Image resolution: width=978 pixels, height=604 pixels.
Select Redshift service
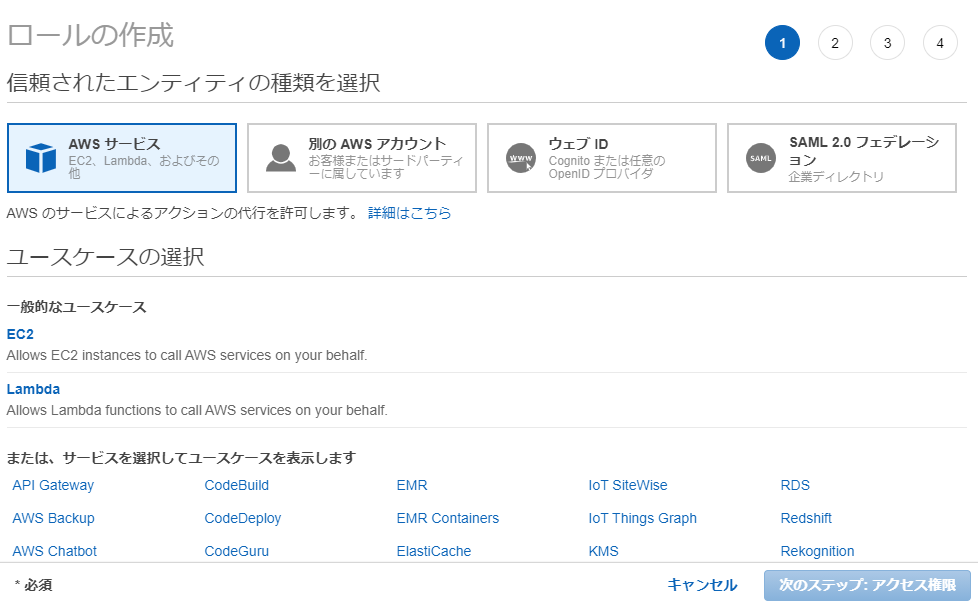806,519
